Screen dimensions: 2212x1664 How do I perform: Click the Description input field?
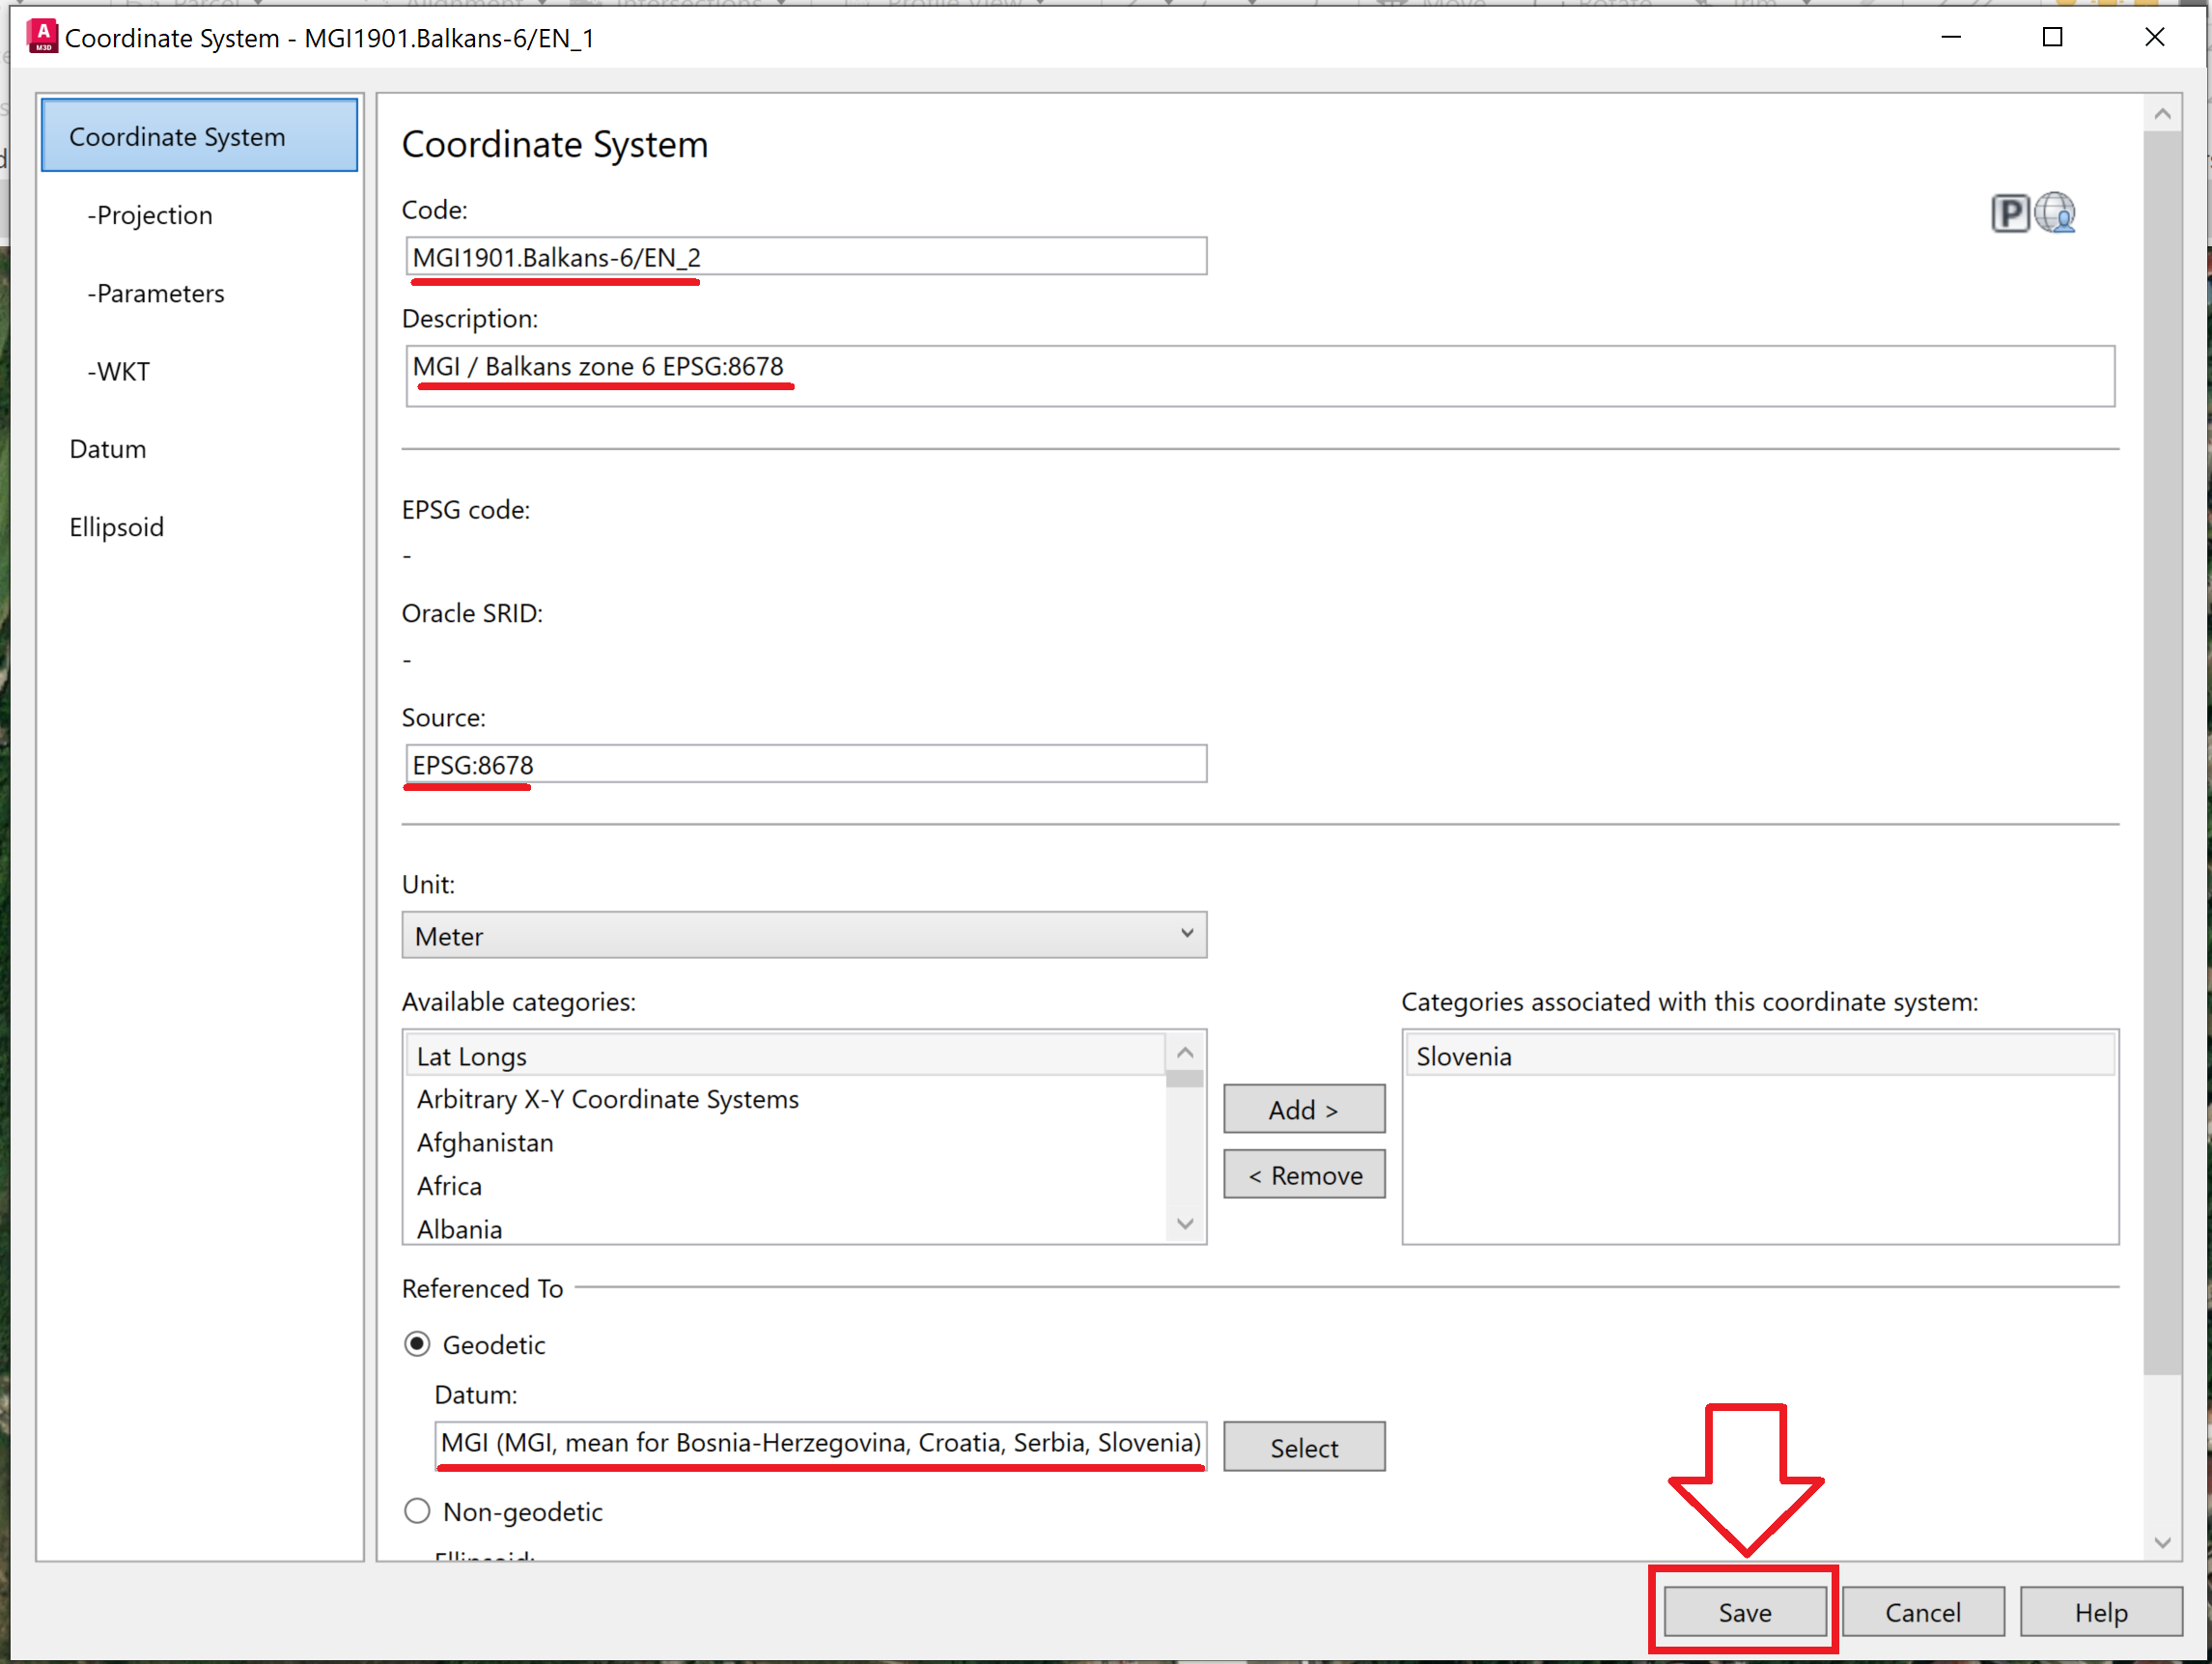[x=1260, y=376]
